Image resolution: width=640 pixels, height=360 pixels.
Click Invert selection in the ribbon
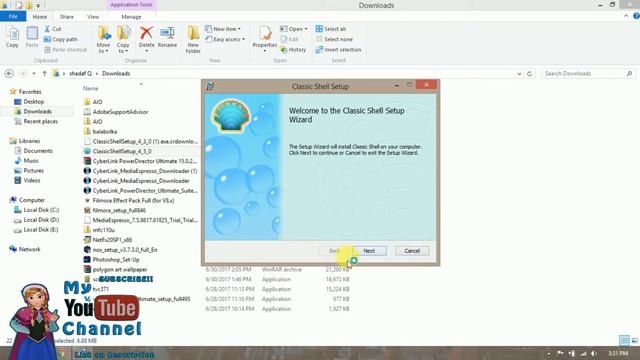click(338, 49)
